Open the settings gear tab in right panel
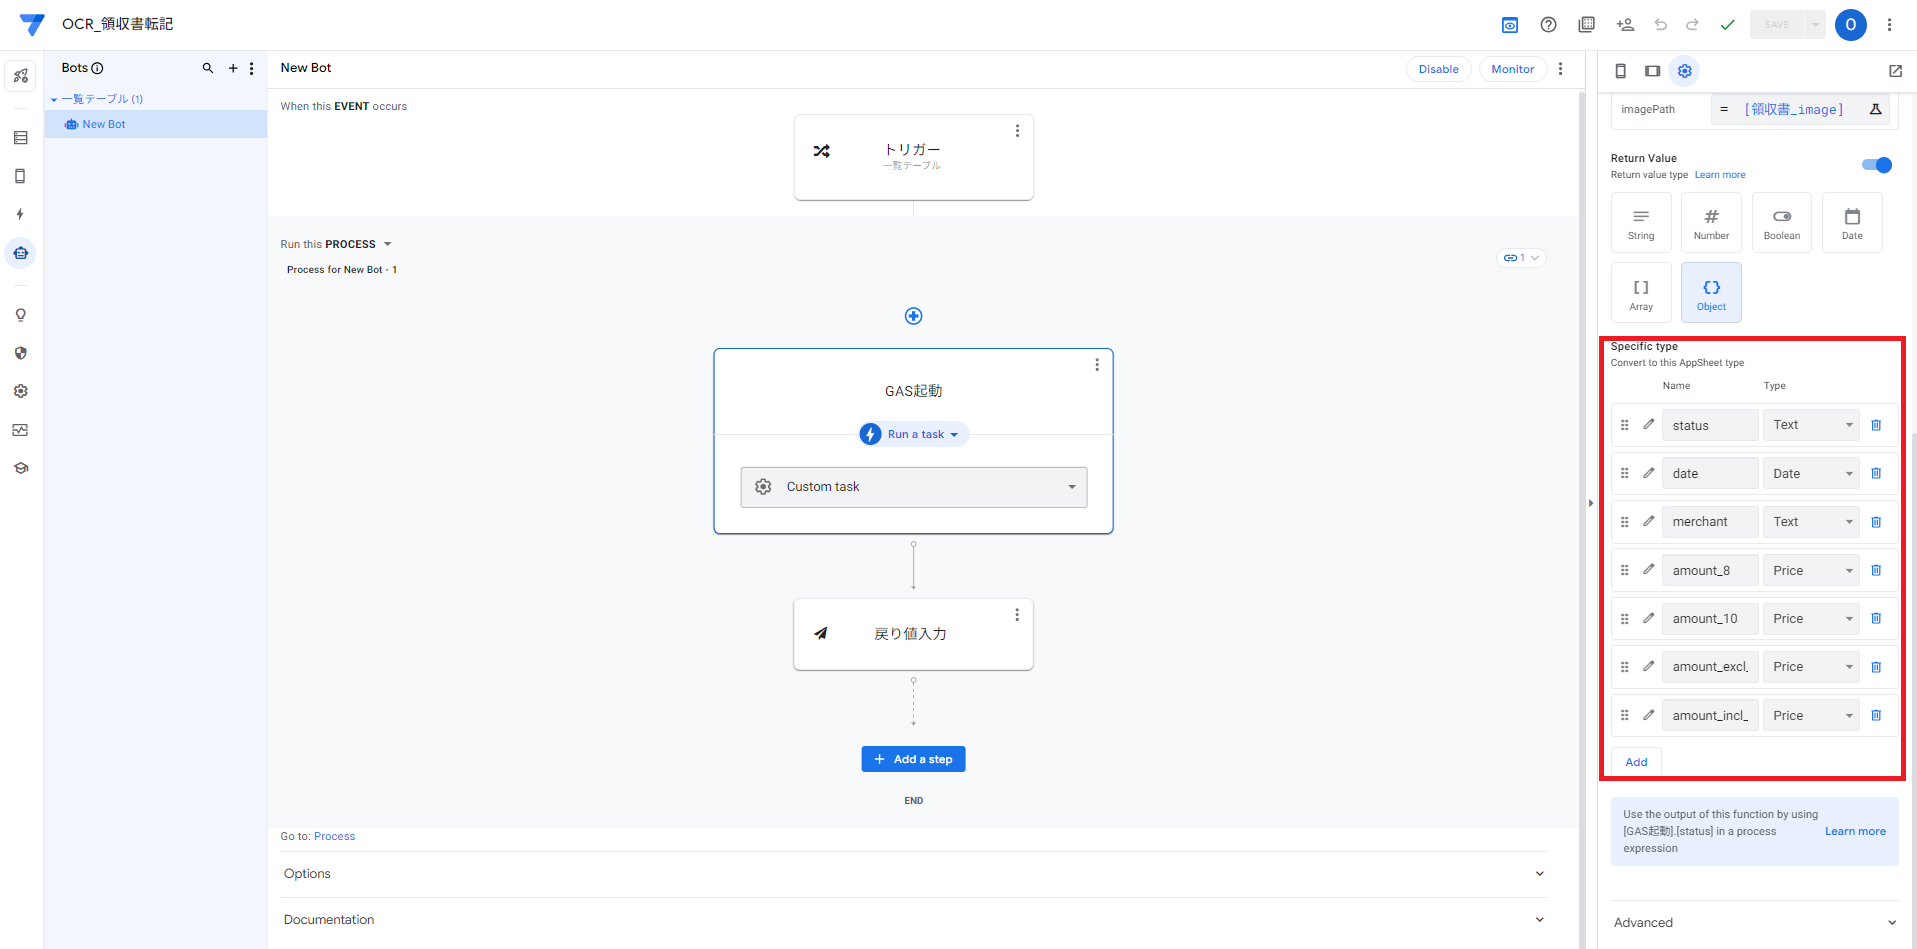1917x949 pixels. tap(1685, 71)
